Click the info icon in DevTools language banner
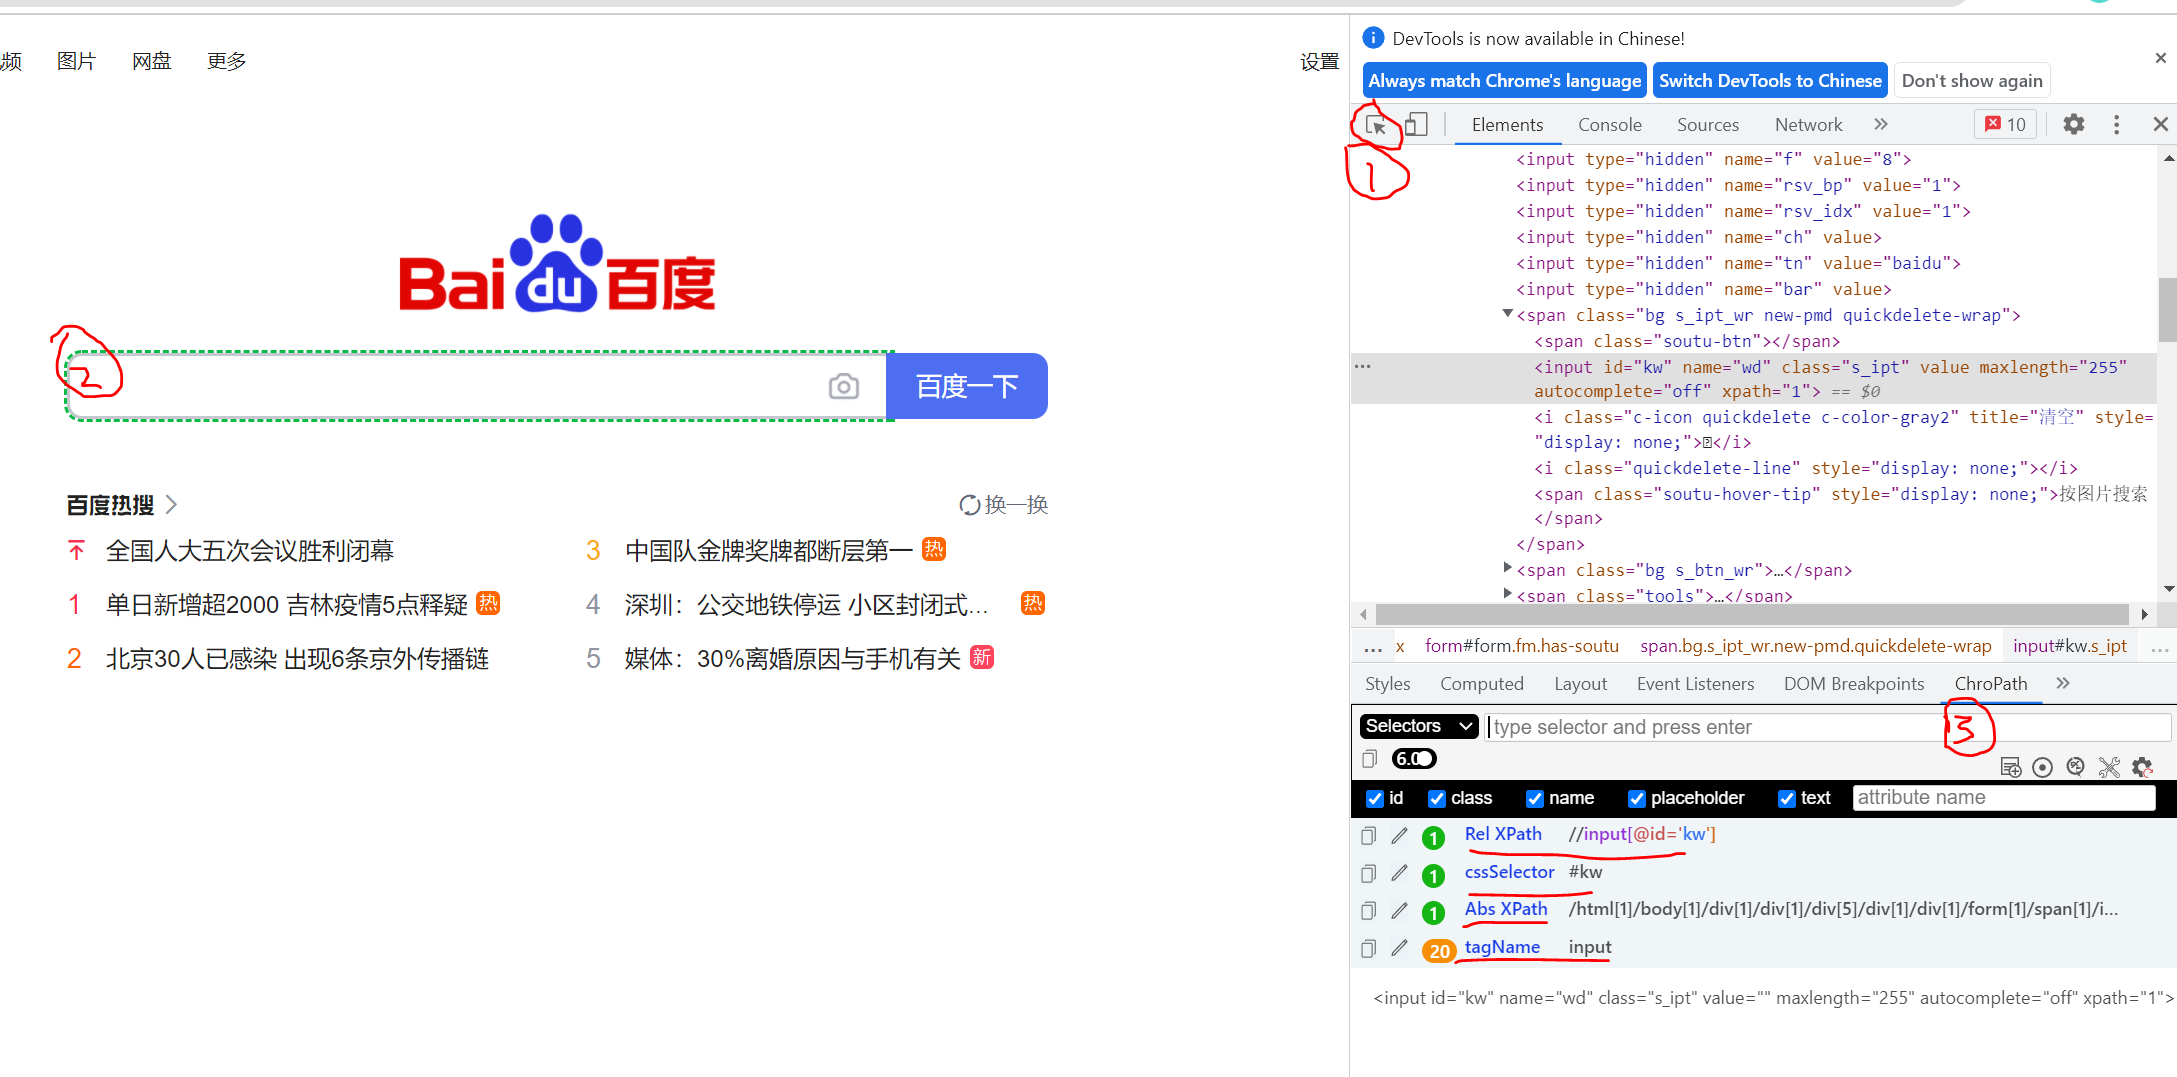 click(1374, 38)
